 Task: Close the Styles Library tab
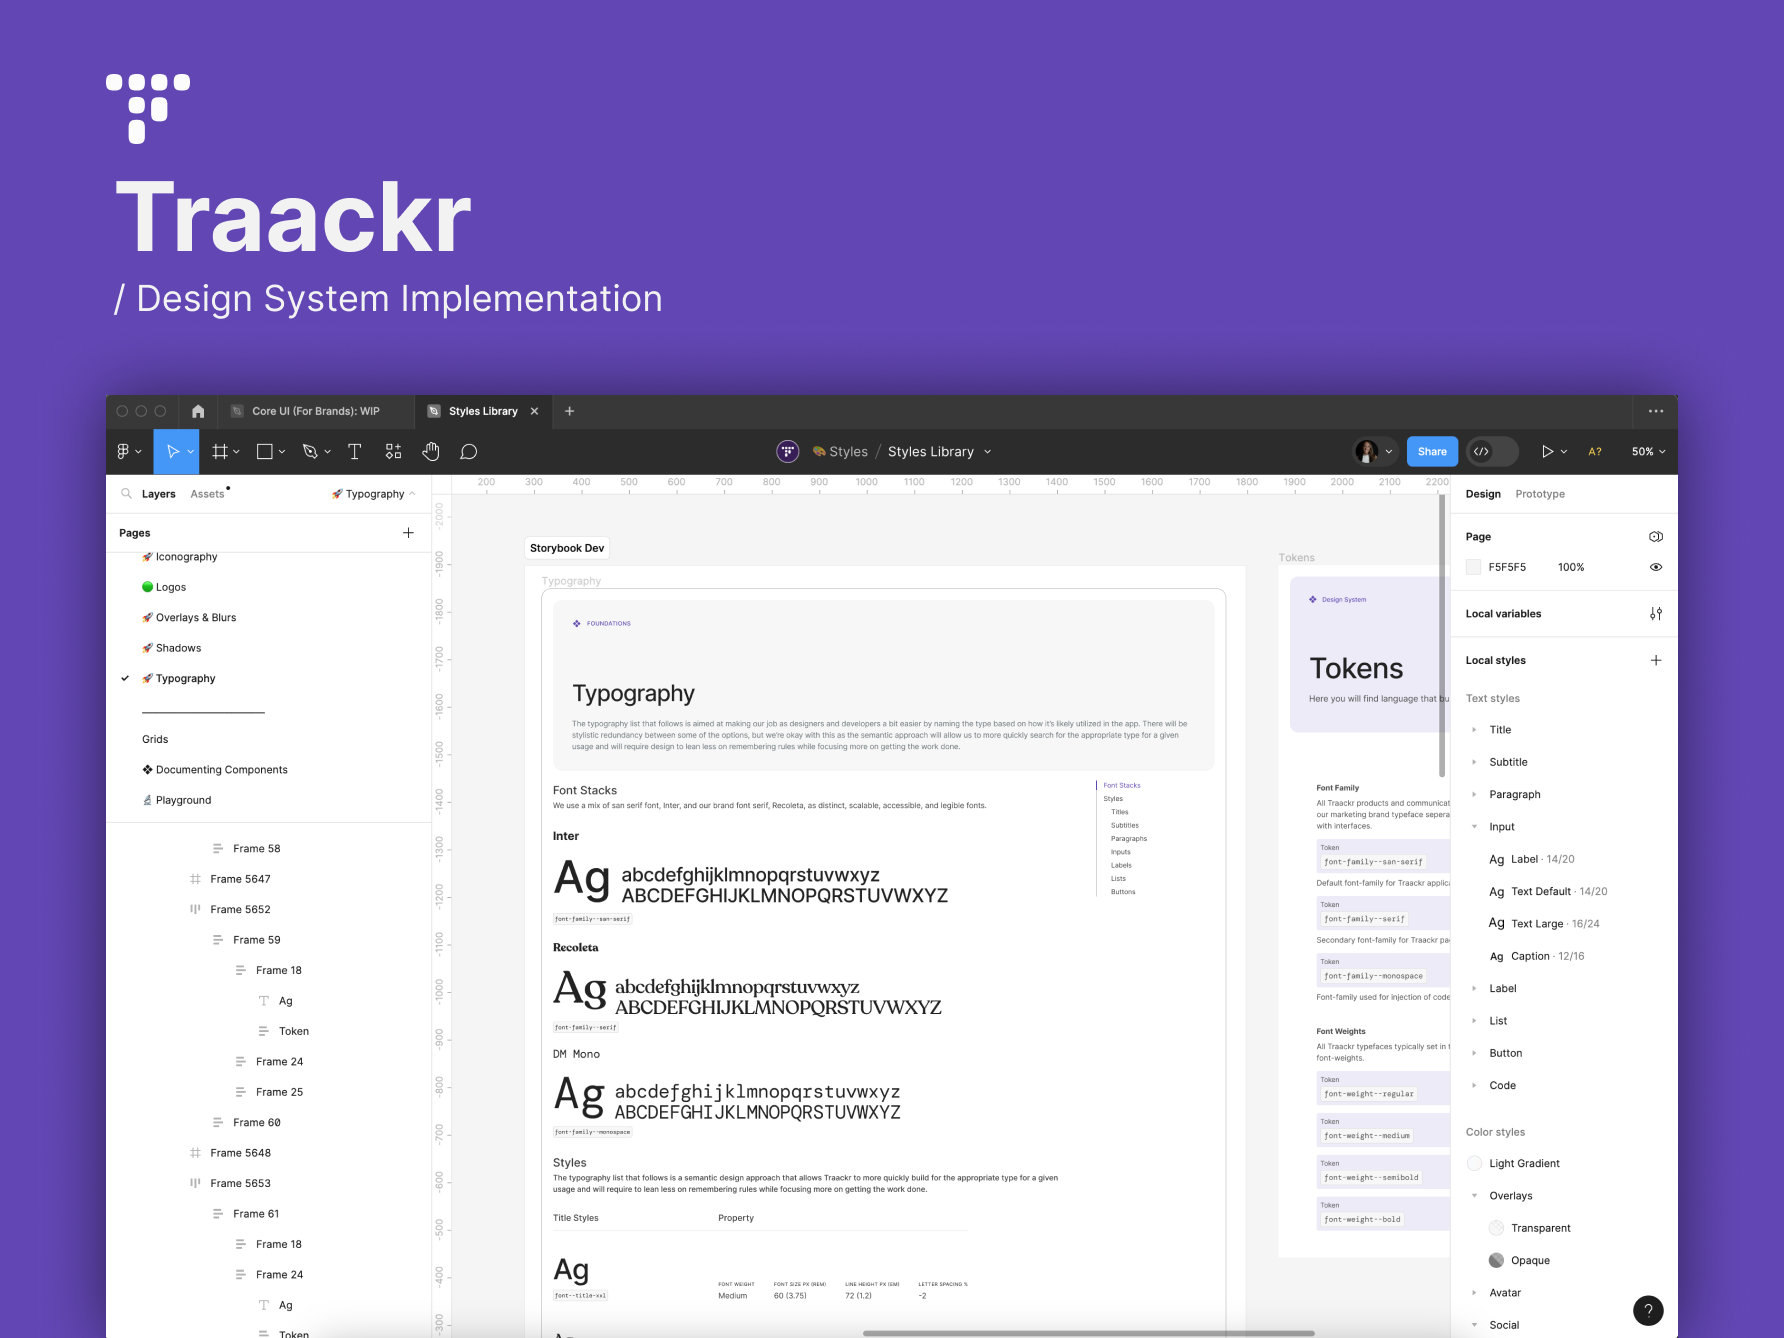[x=534, y=411]
